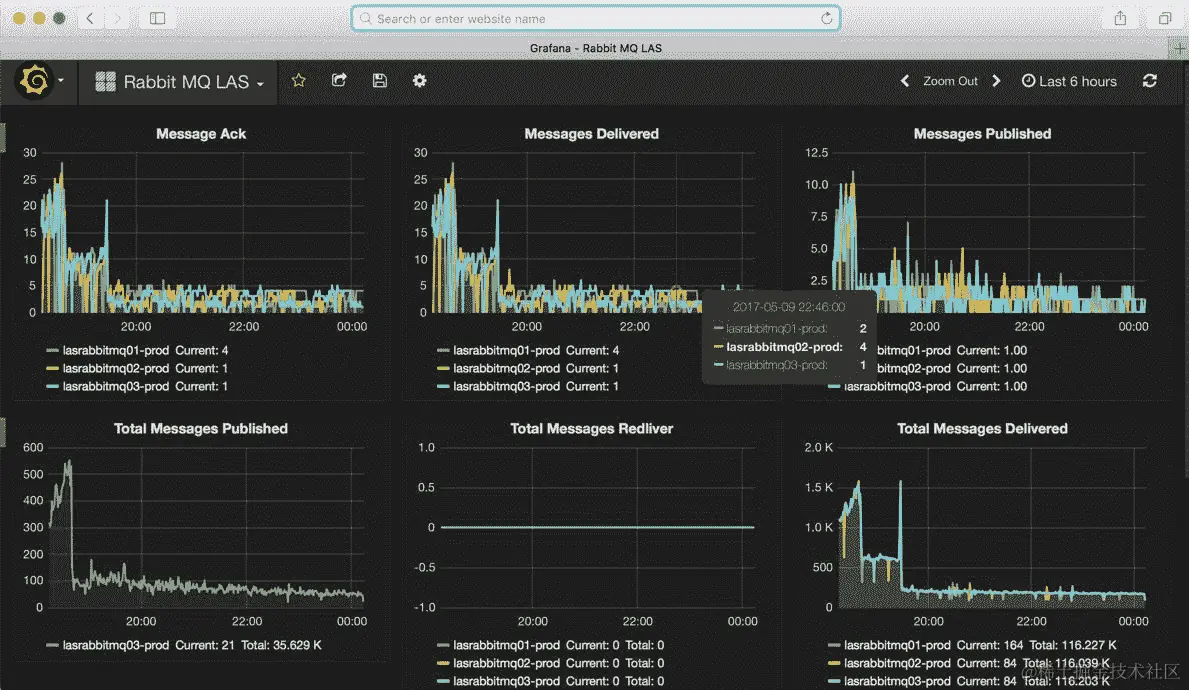Open the Grafana logo main menu

(35, 80)
